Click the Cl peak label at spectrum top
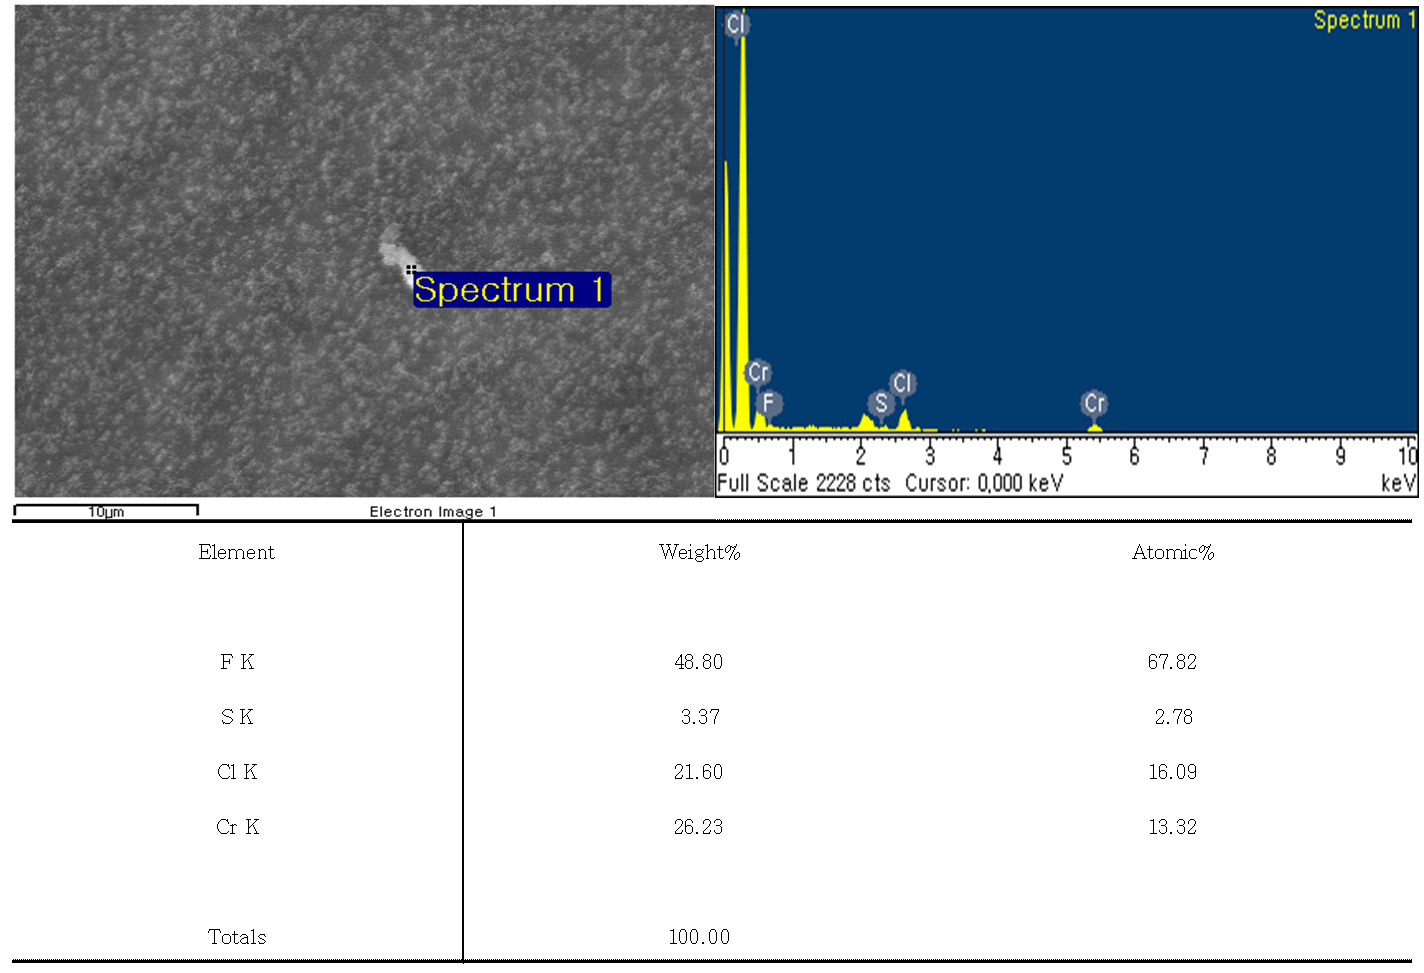 (x=737, y=24)
